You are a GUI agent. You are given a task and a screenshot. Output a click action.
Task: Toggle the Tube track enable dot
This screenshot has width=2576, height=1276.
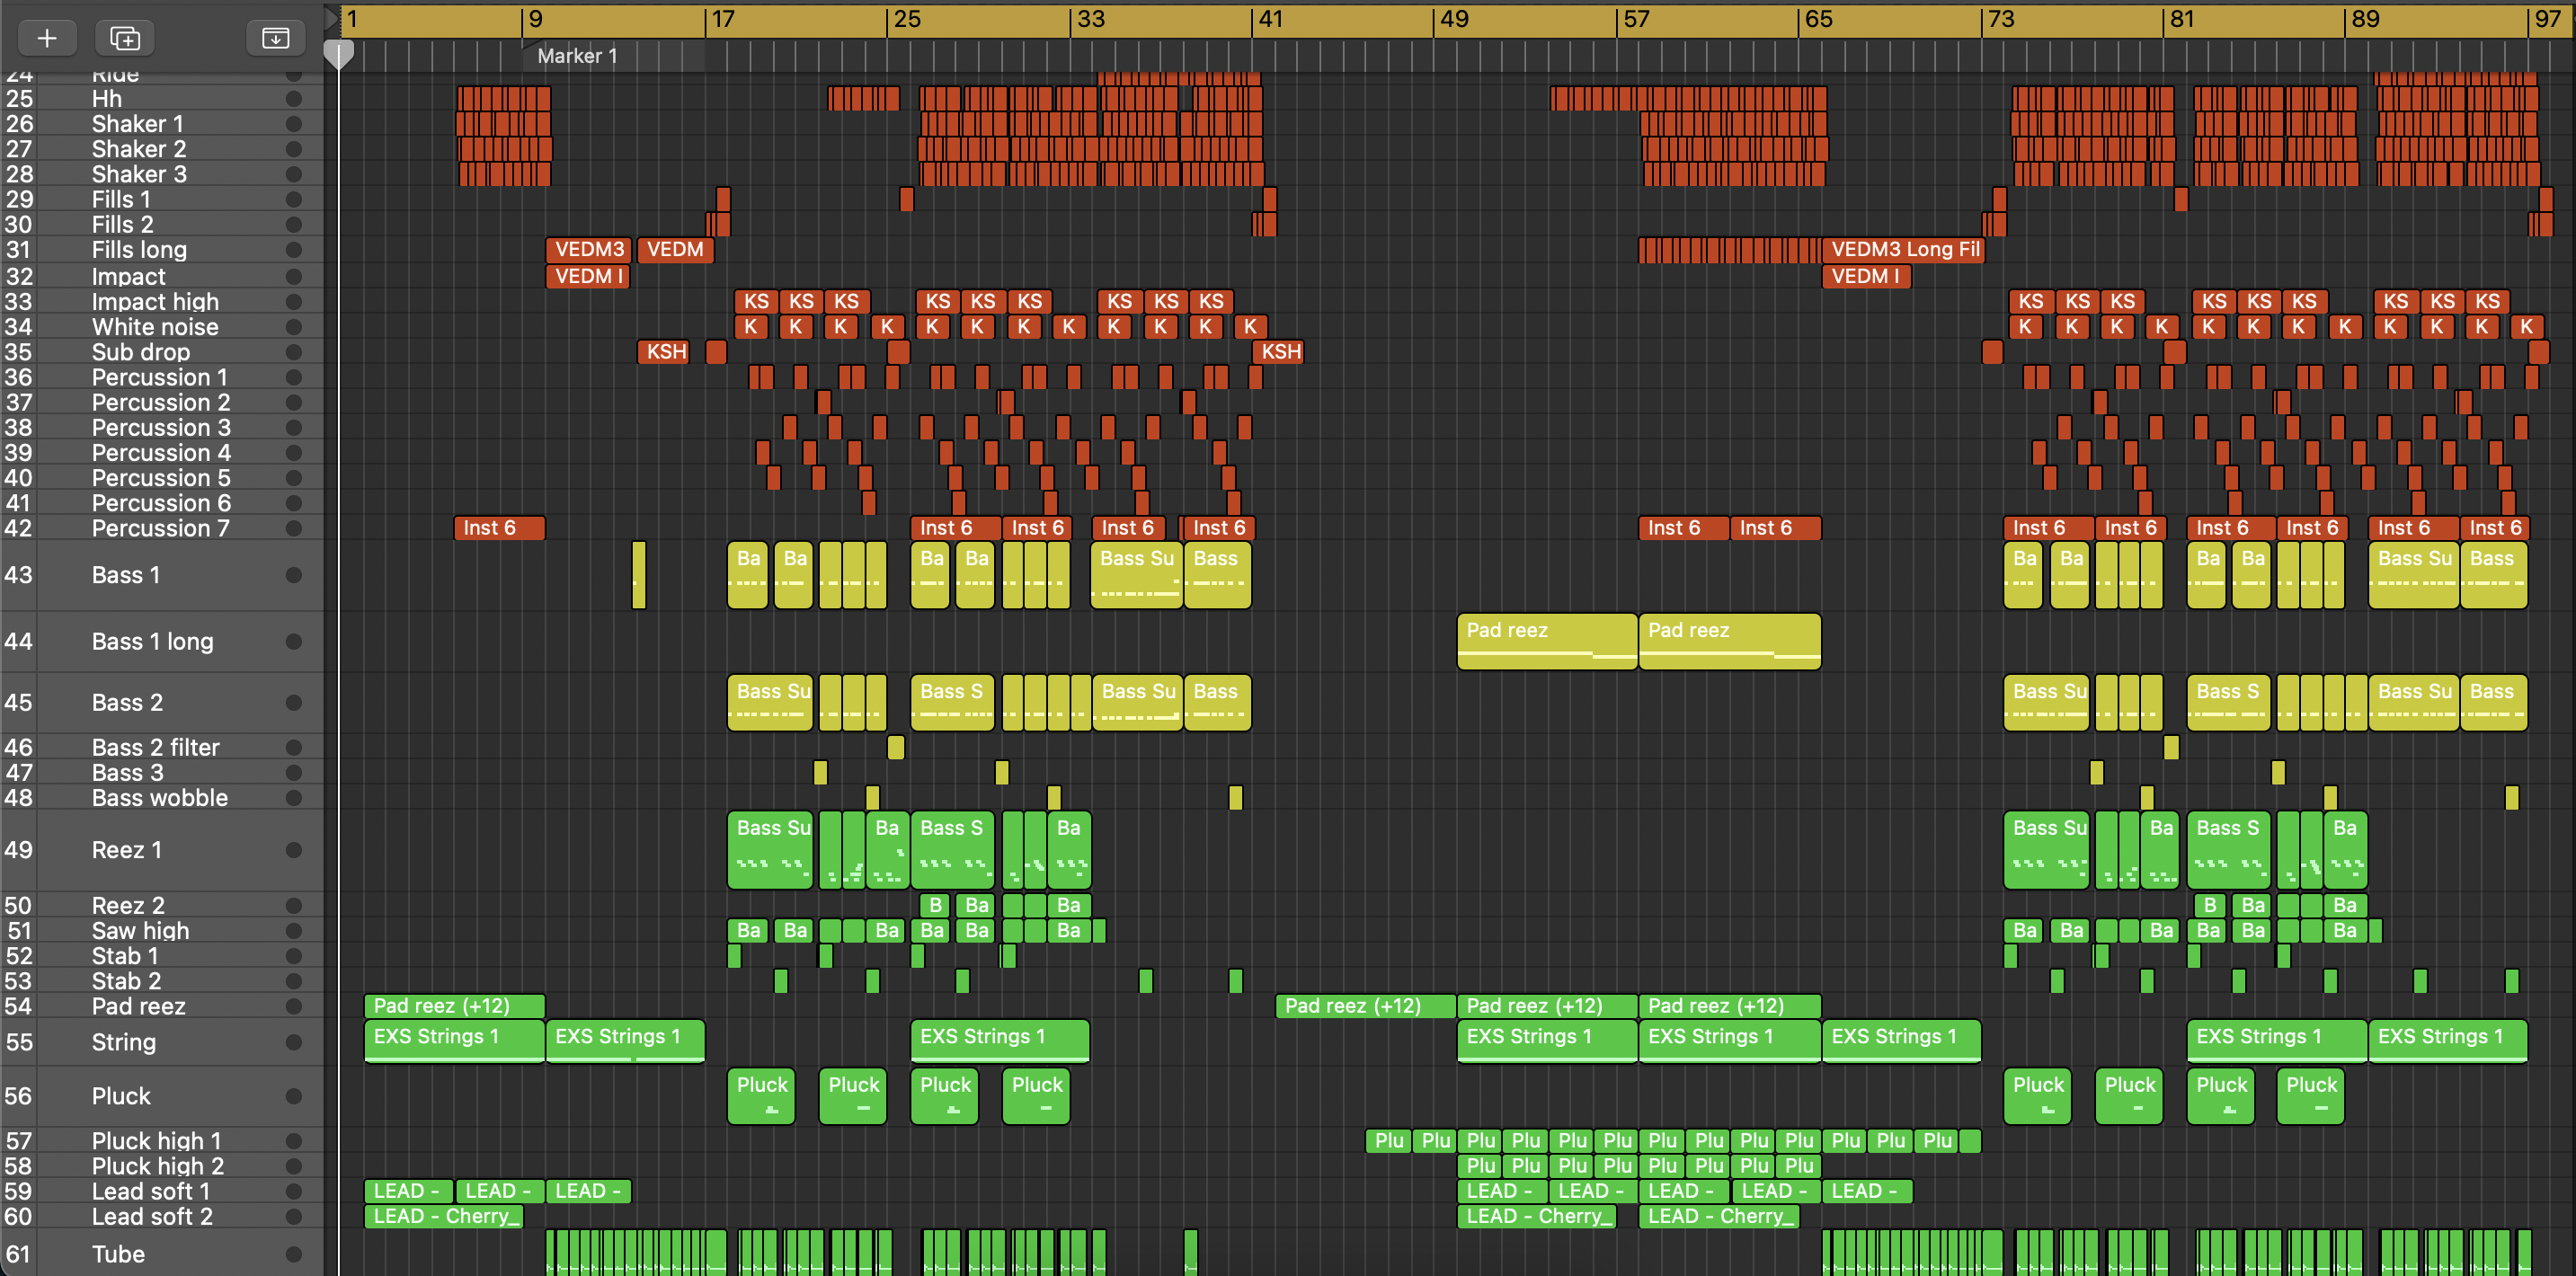293,1254
